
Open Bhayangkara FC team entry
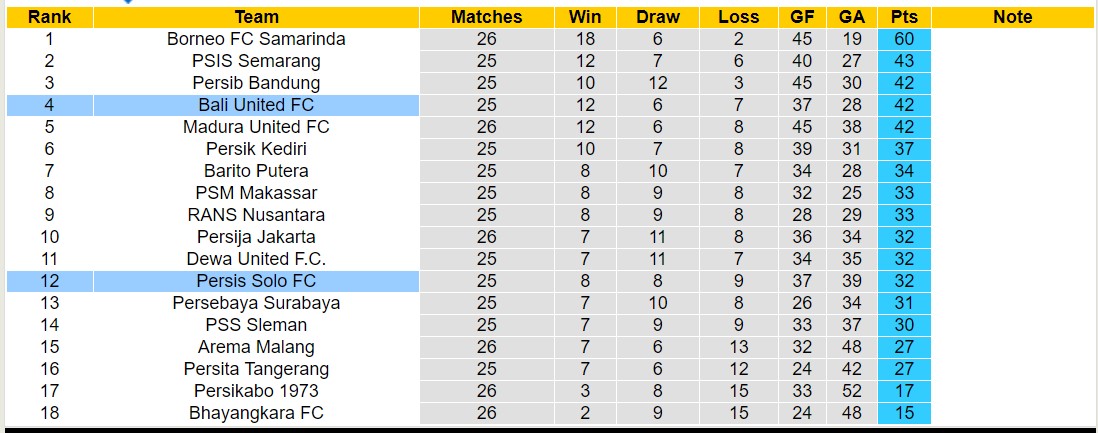tap(257, 413)
